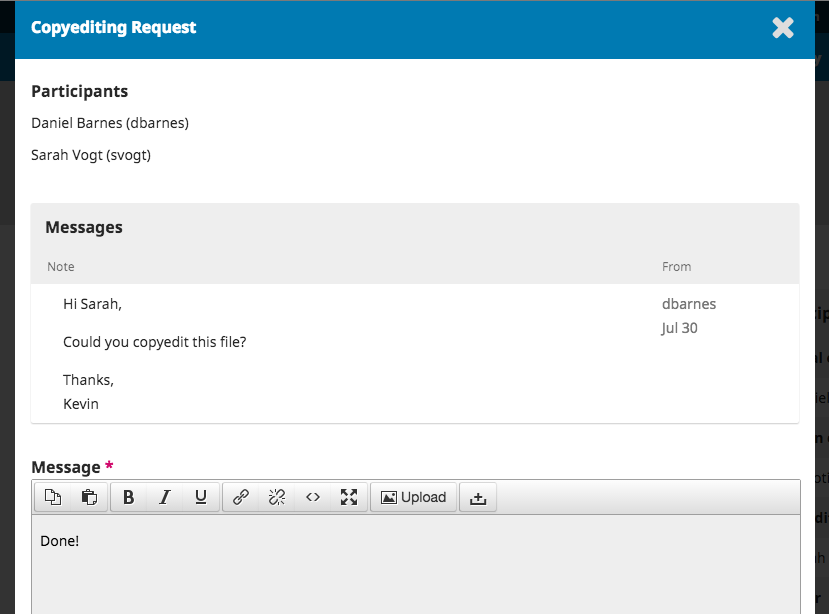Click the dbarnes sender name
Image resolution: width=829 pixels, height=614 pixels.
(689, 304)
